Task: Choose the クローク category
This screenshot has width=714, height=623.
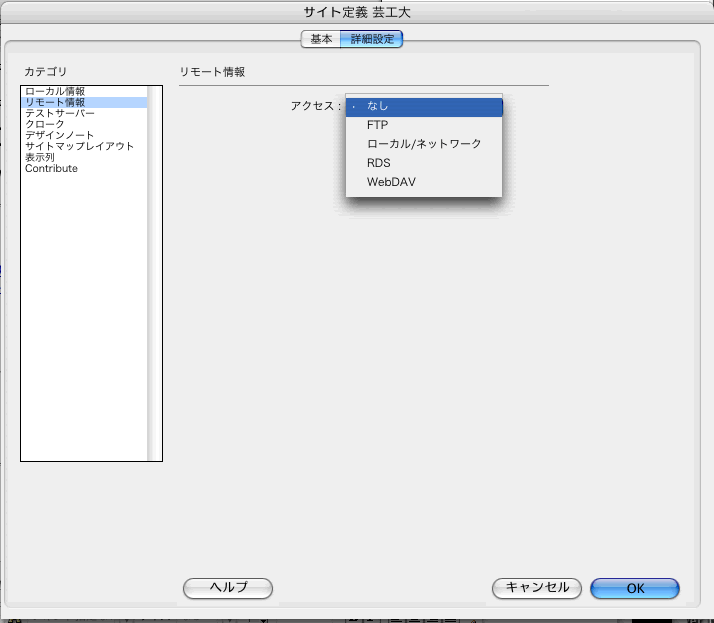Action: point(84,124)
